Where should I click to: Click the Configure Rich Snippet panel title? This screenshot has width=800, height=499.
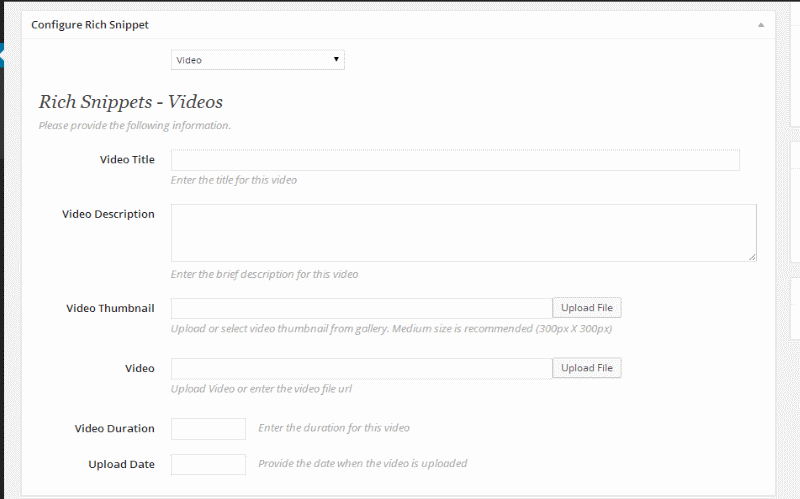coord(90,24)
